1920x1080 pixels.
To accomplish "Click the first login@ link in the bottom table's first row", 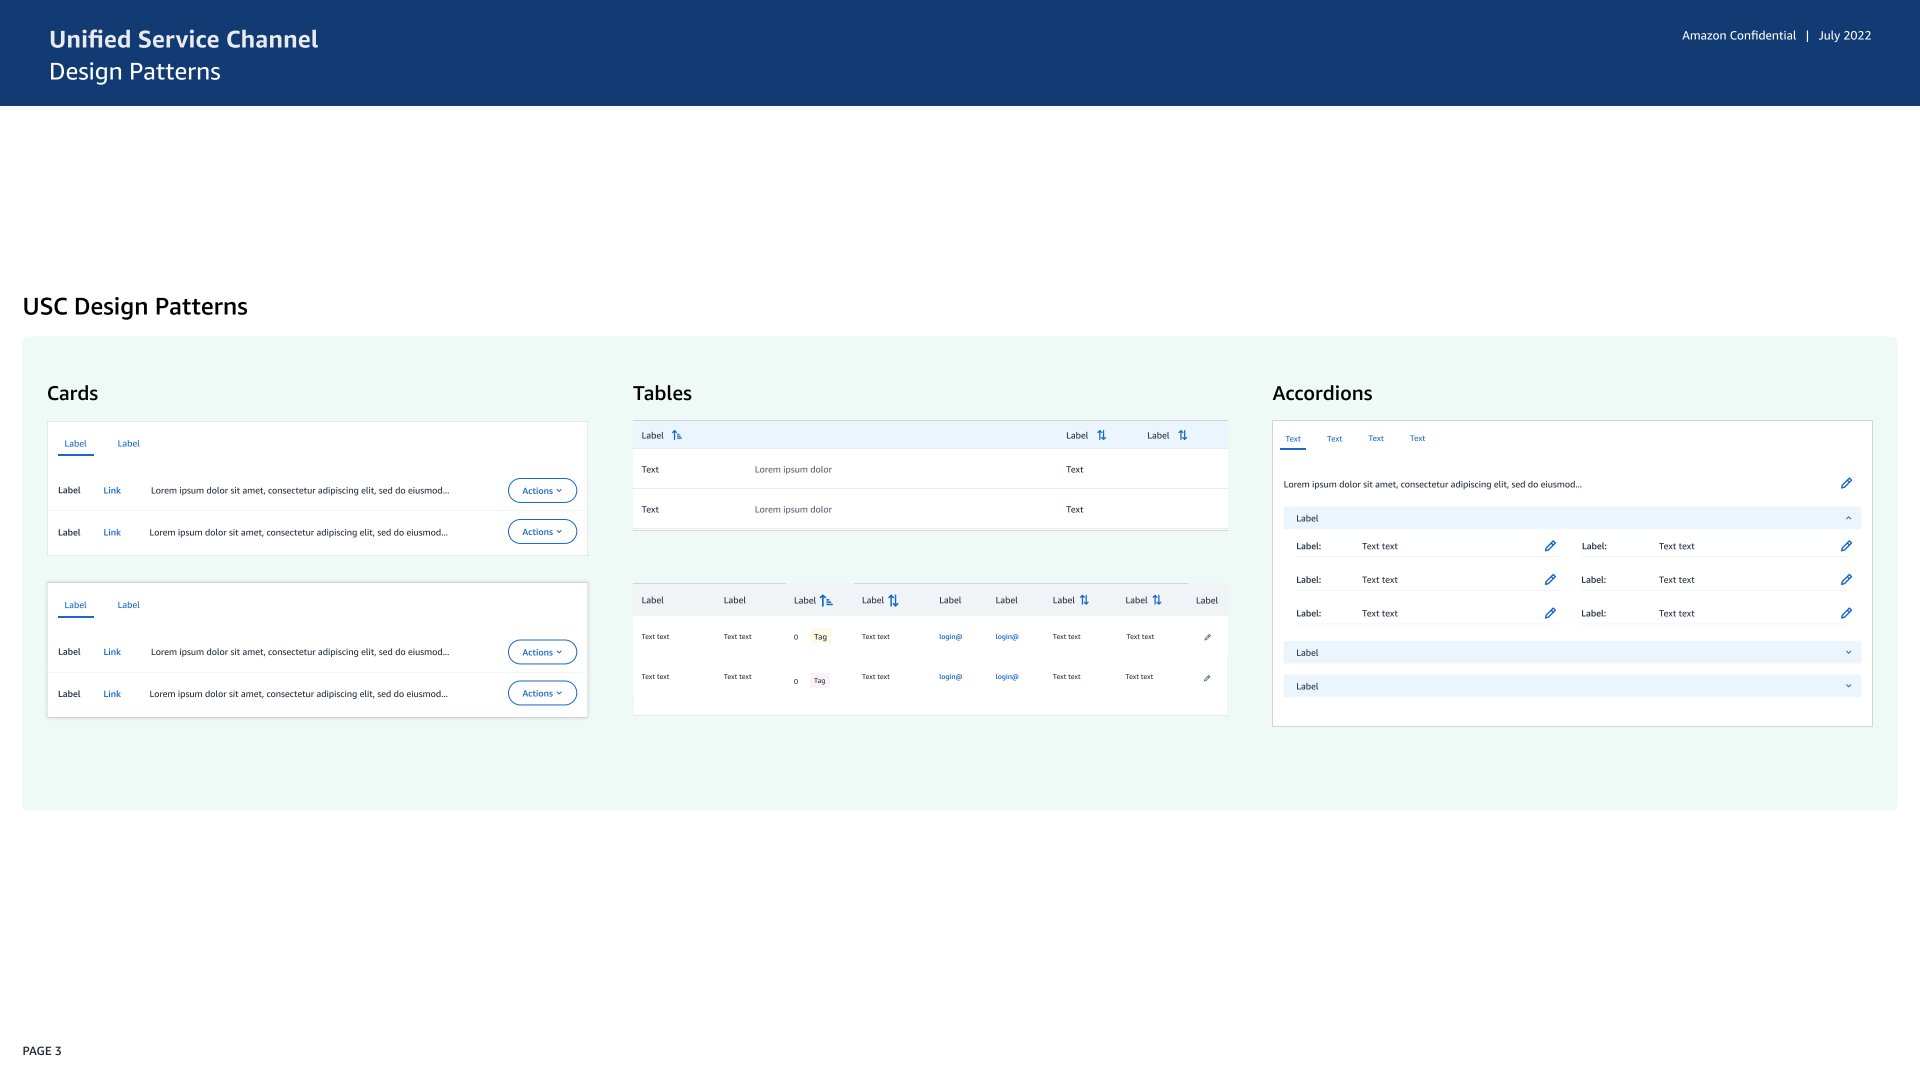I will [950, 637].
